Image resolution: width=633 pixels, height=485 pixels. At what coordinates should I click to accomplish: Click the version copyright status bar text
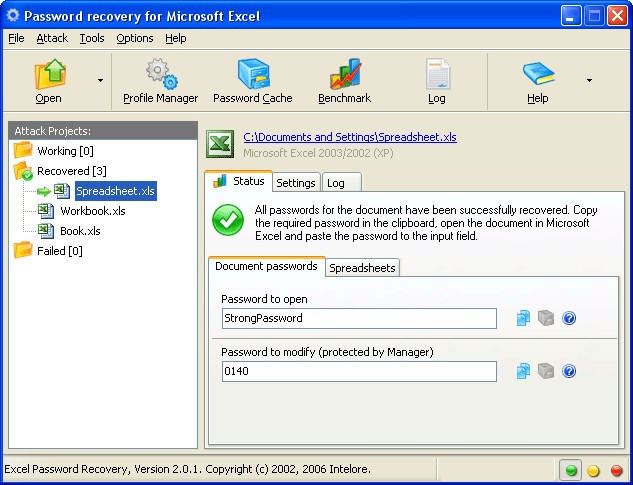coord(187,469)
